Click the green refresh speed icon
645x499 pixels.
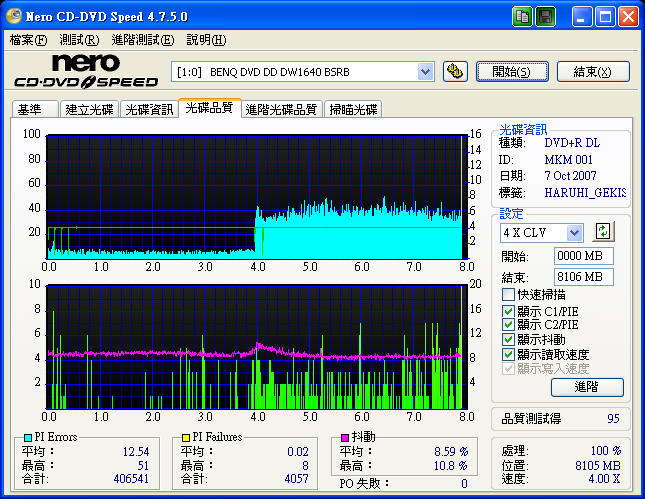(603, 232)
